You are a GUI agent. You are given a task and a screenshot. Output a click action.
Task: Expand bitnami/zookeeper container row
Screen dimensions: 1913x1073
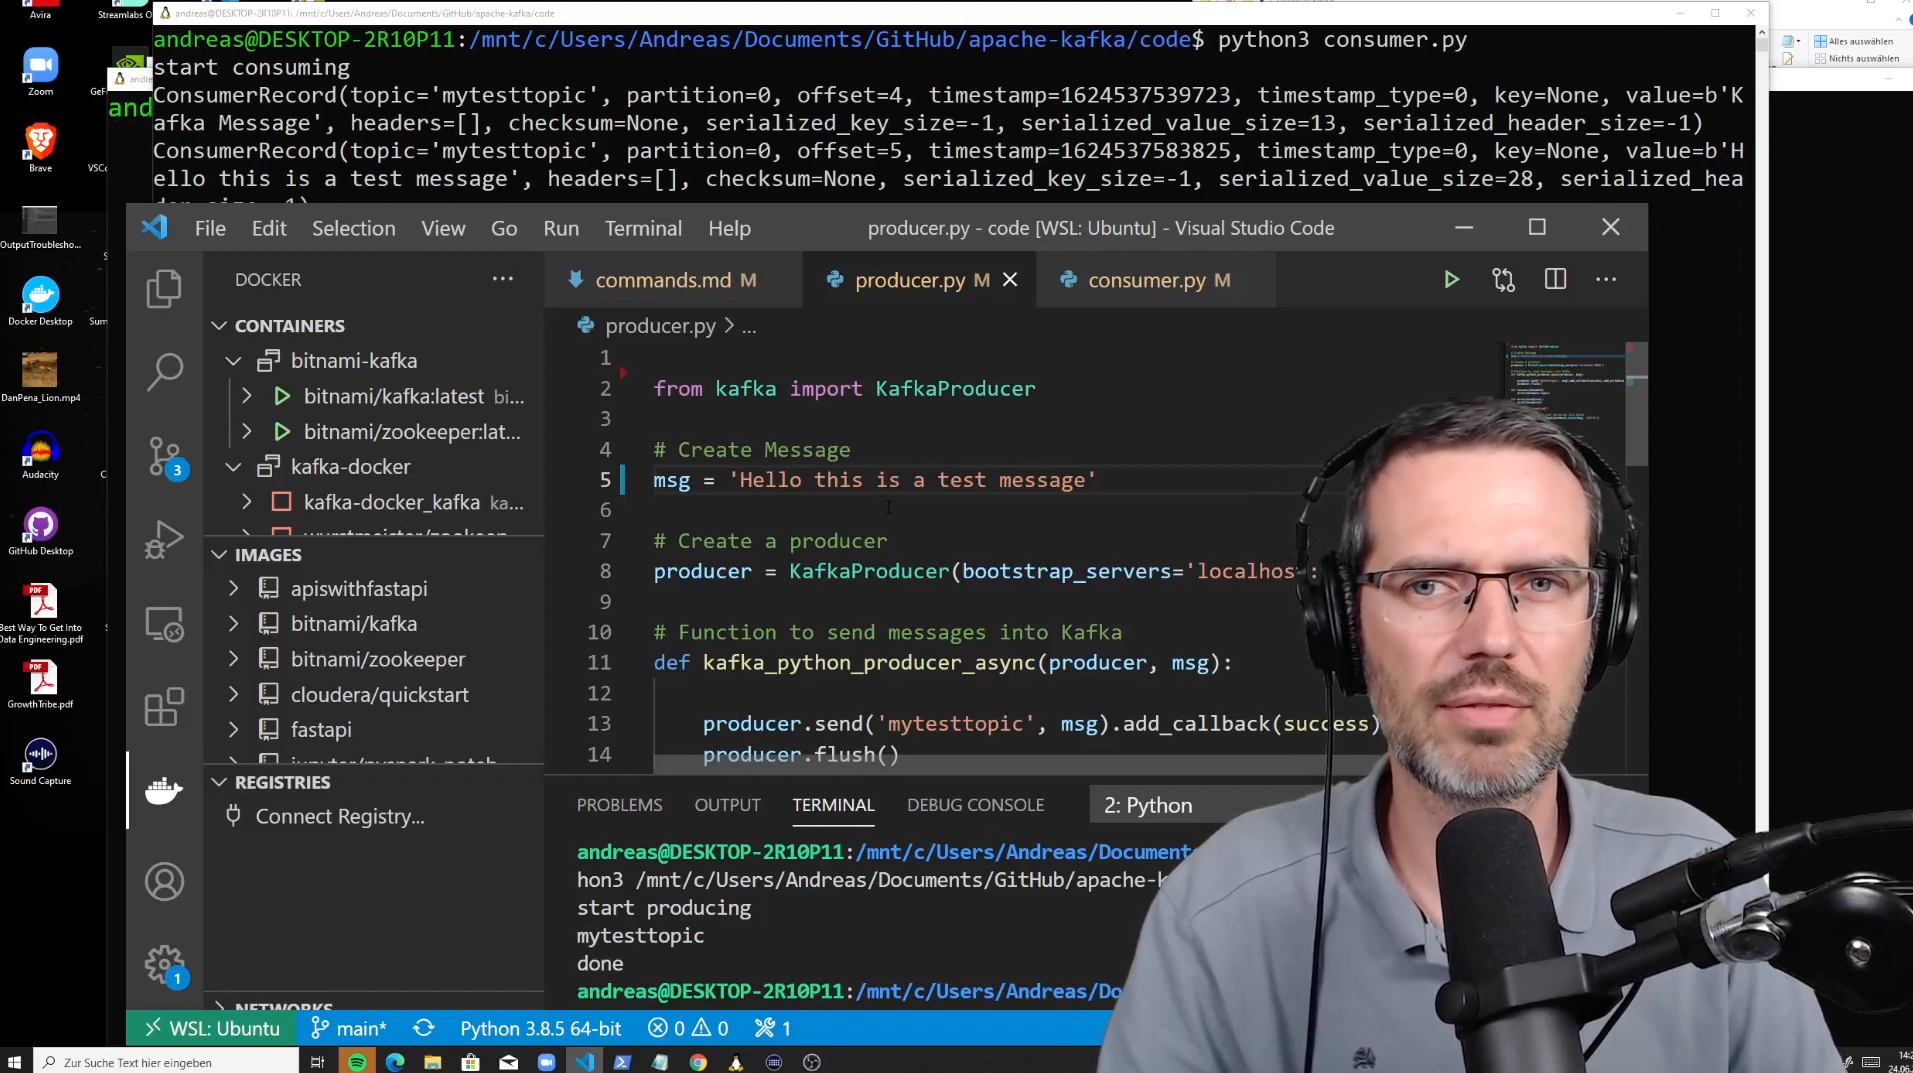click(x=247, y=432)
